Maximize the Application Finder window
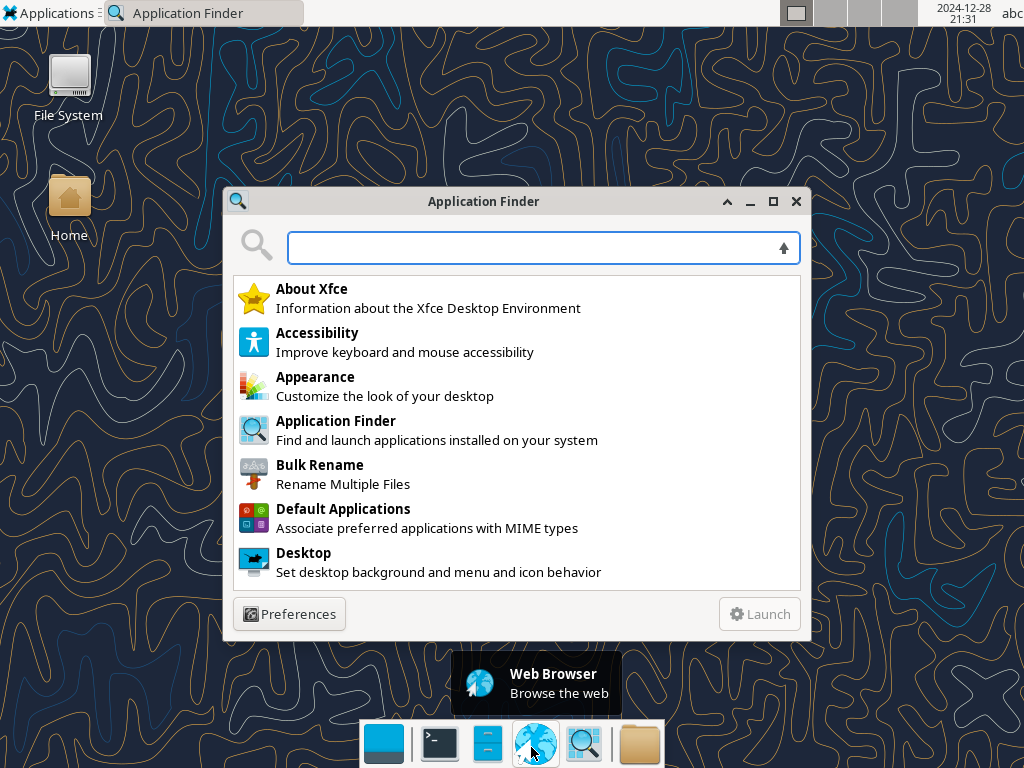Viewport: 1024px width, 768px height. (773, 202)
